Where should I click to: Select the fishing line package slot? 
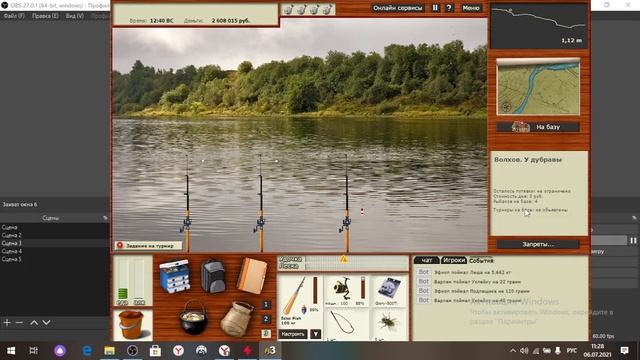(389, 290)
